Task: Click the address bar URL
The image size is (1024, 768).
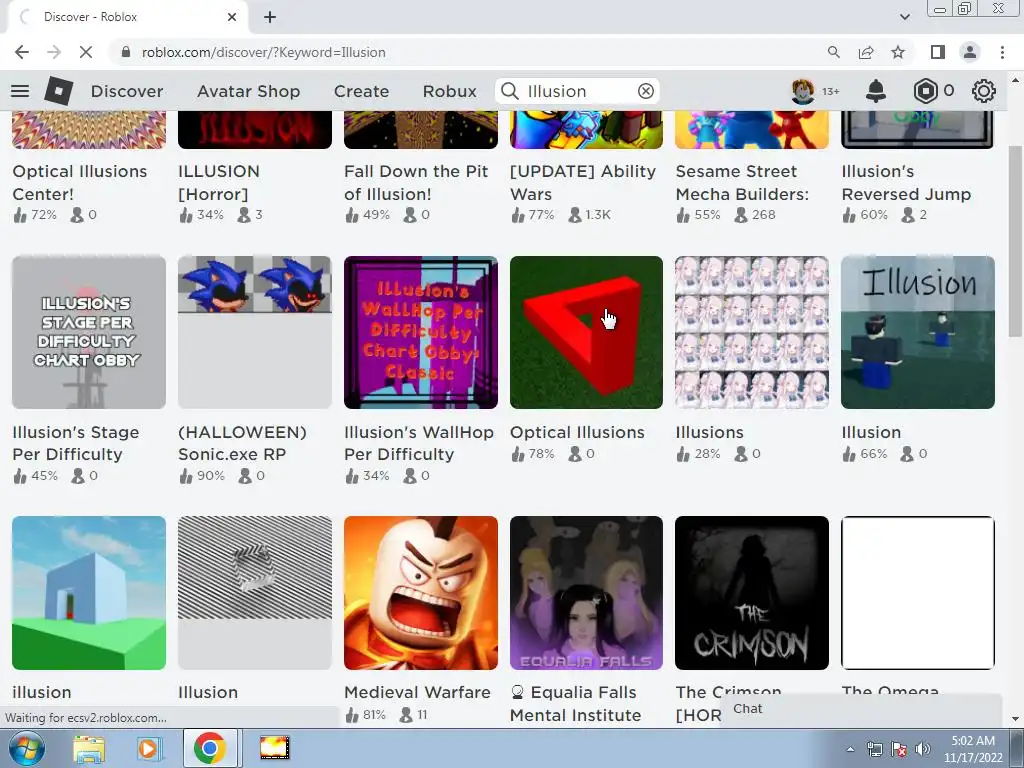Action: coord(264,52)
